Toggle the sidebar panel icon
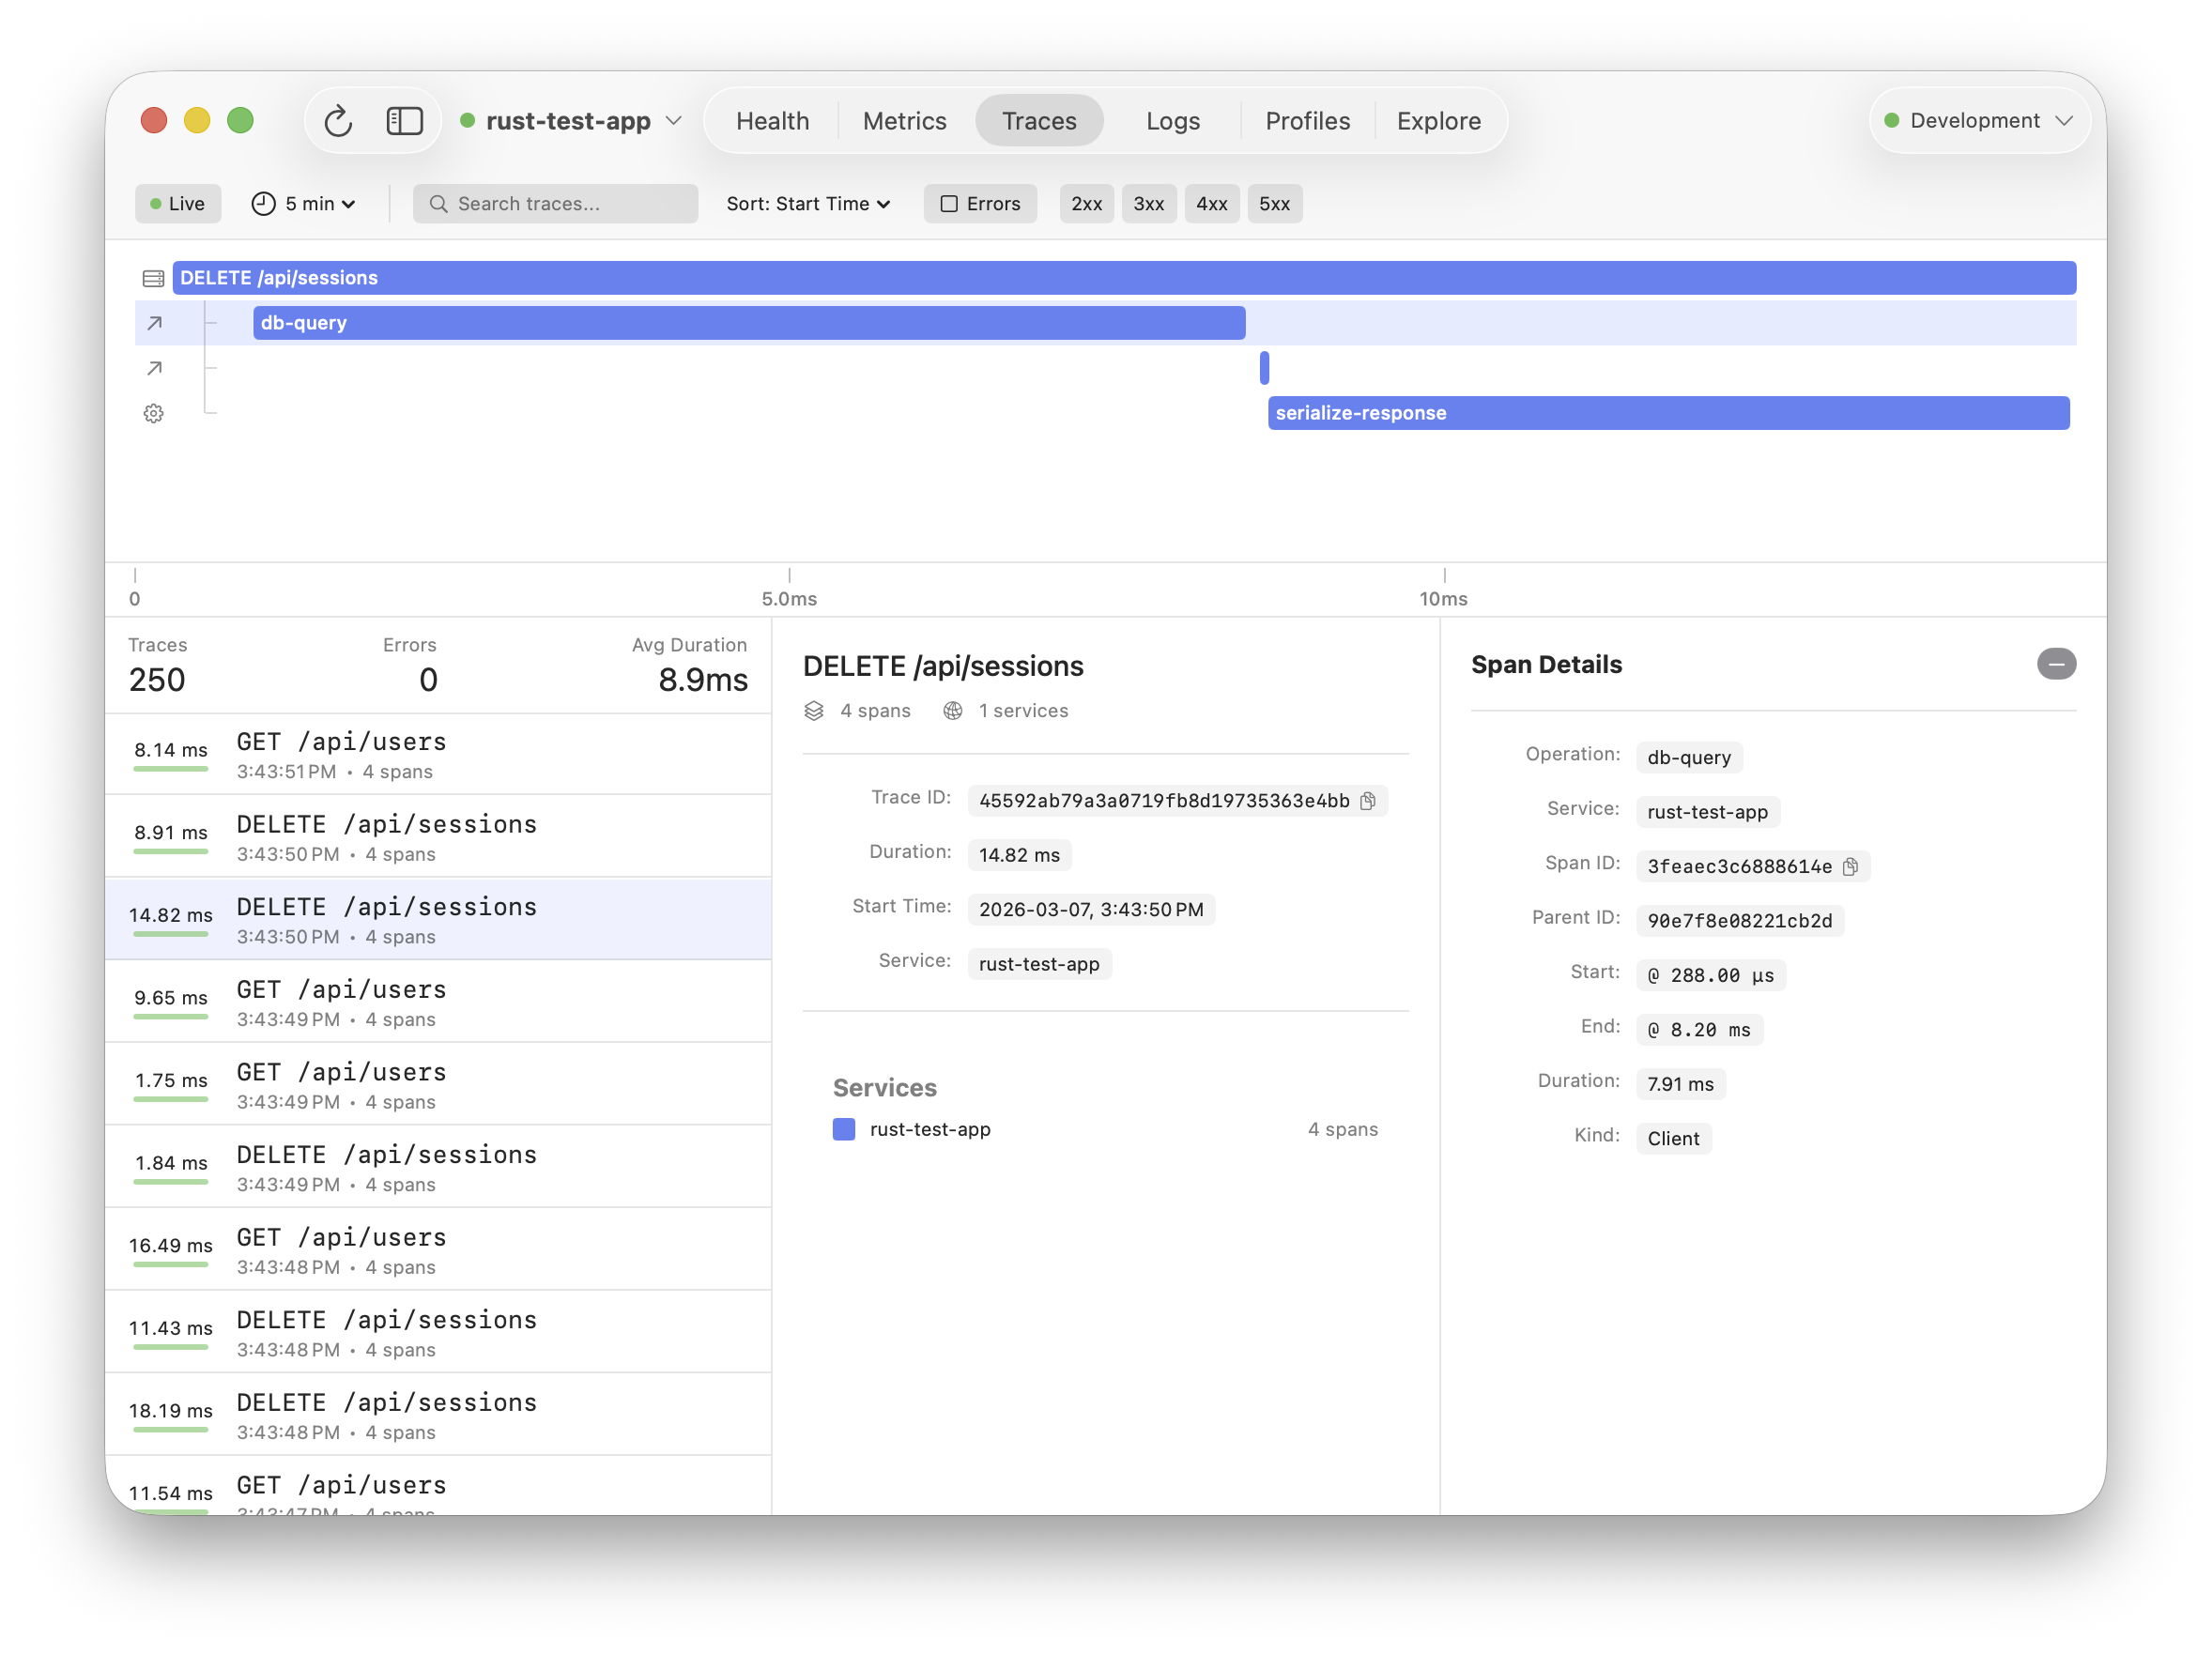 click(404, 121)
